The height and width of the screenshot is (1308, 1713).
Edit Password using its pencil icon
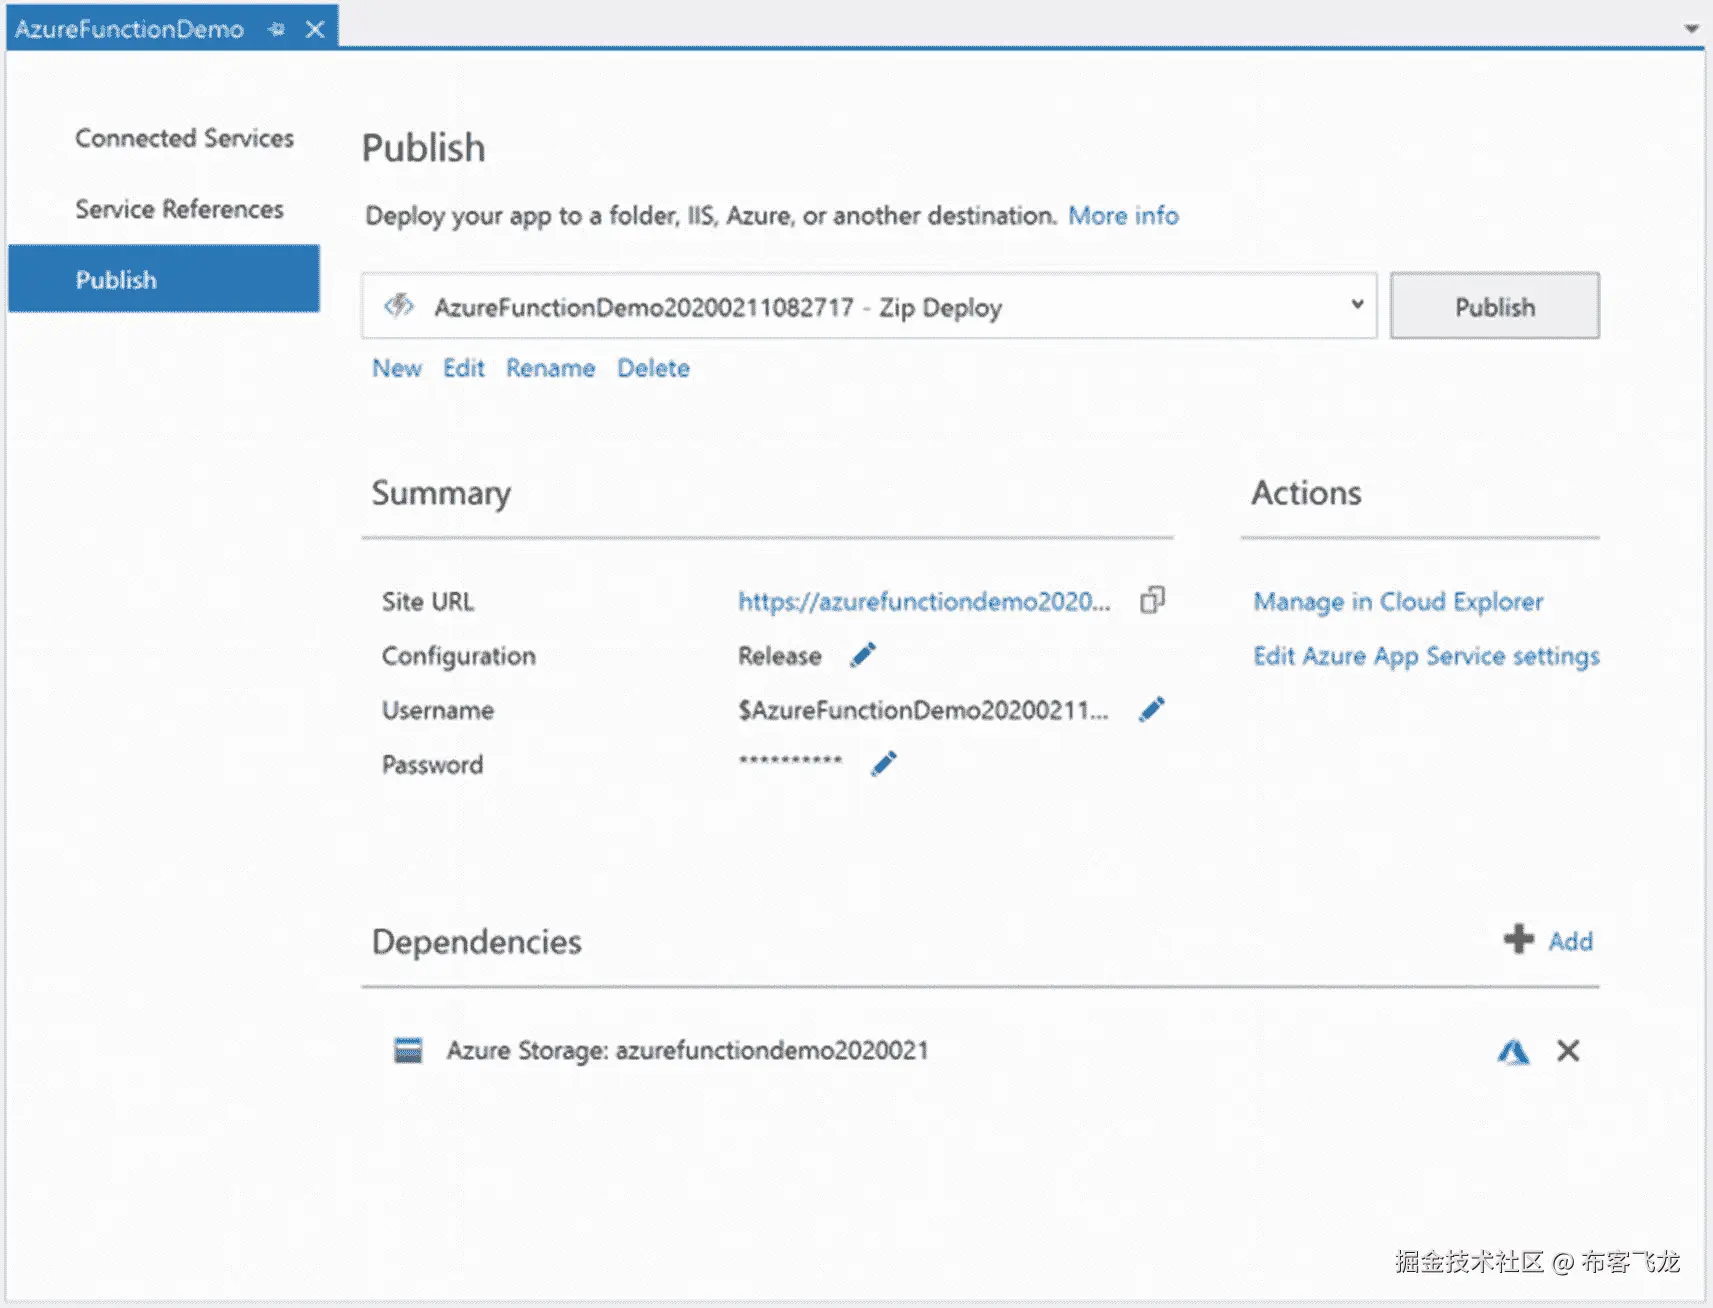(884, 763)
